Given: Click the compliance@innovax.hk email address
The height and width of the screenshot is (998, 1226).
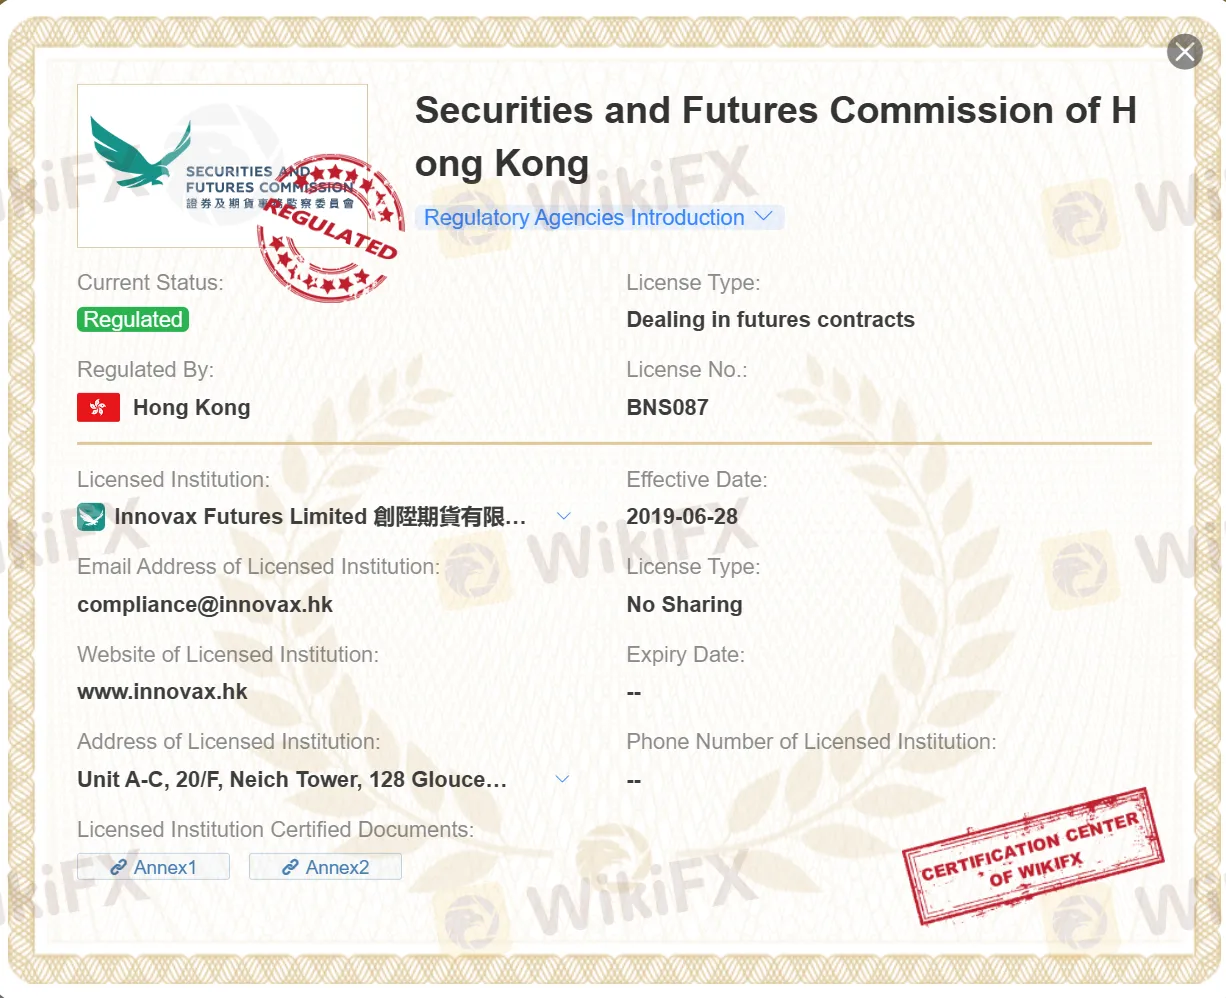Looking at the screenshot, I should point(205,604).
